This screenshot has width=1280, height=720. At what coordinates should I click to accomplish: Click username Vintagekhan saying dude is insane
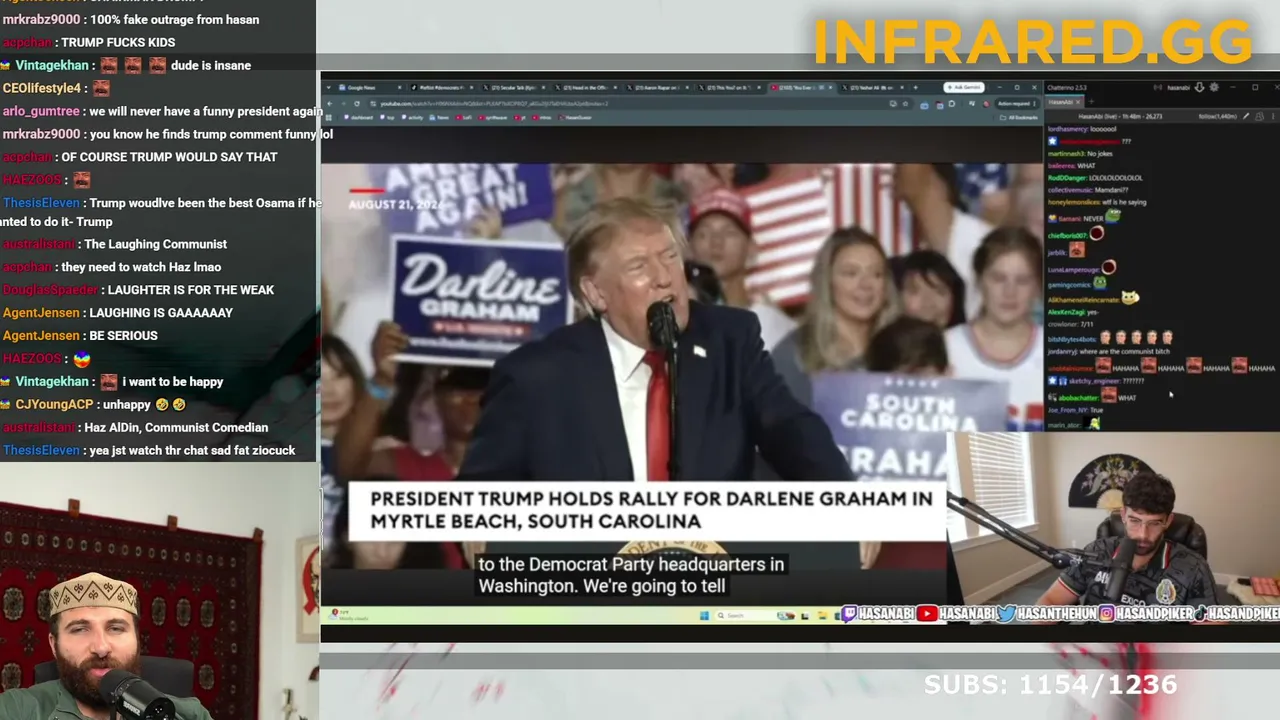52,65
